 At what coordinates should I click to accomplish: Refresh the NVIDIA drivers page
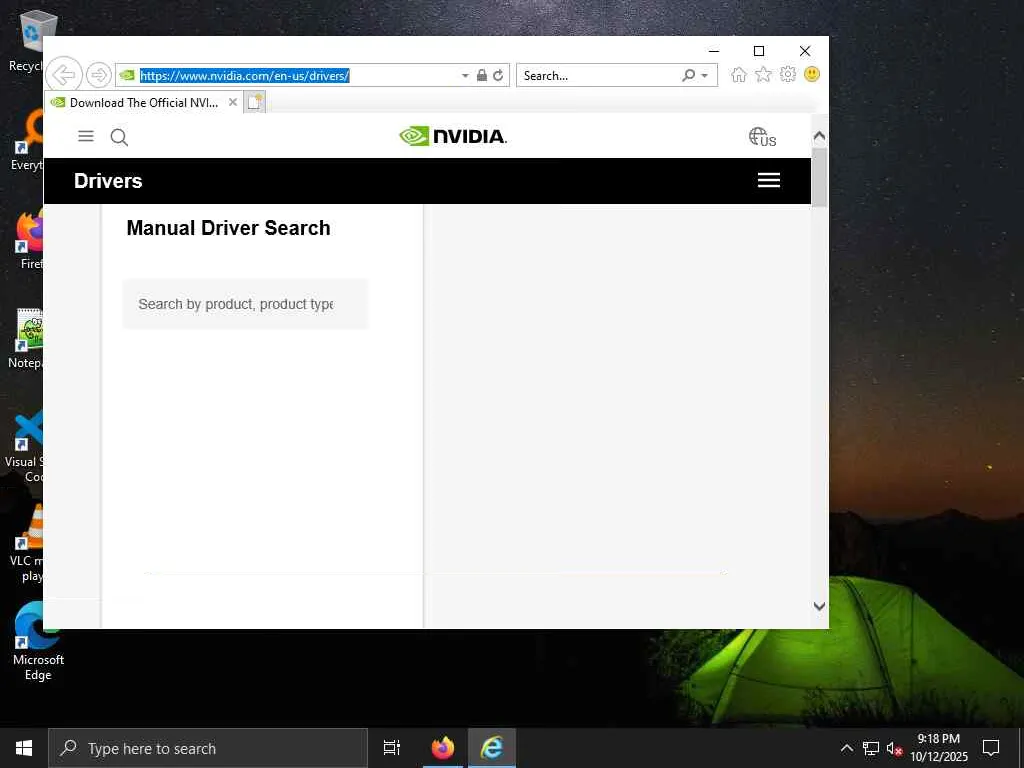[498, 75]
